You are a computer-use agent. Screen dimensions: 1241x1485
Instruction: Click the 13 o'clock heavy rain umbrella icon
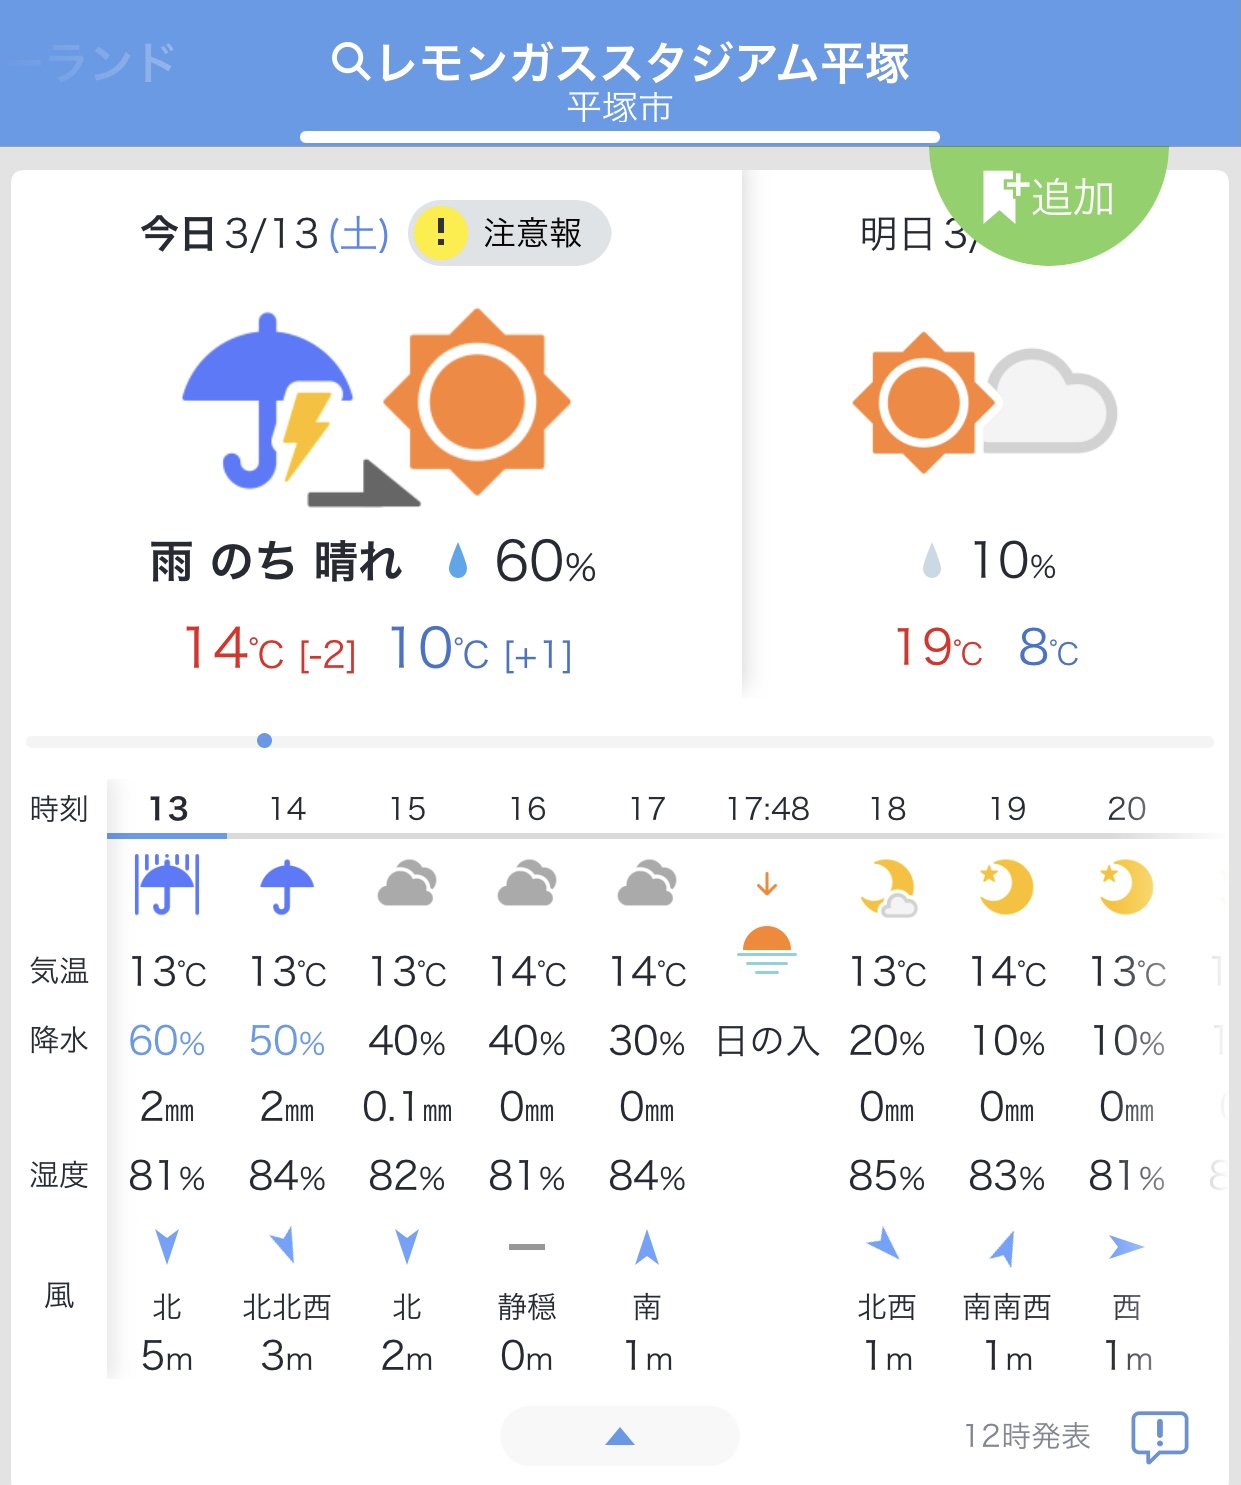coord(167,885)
